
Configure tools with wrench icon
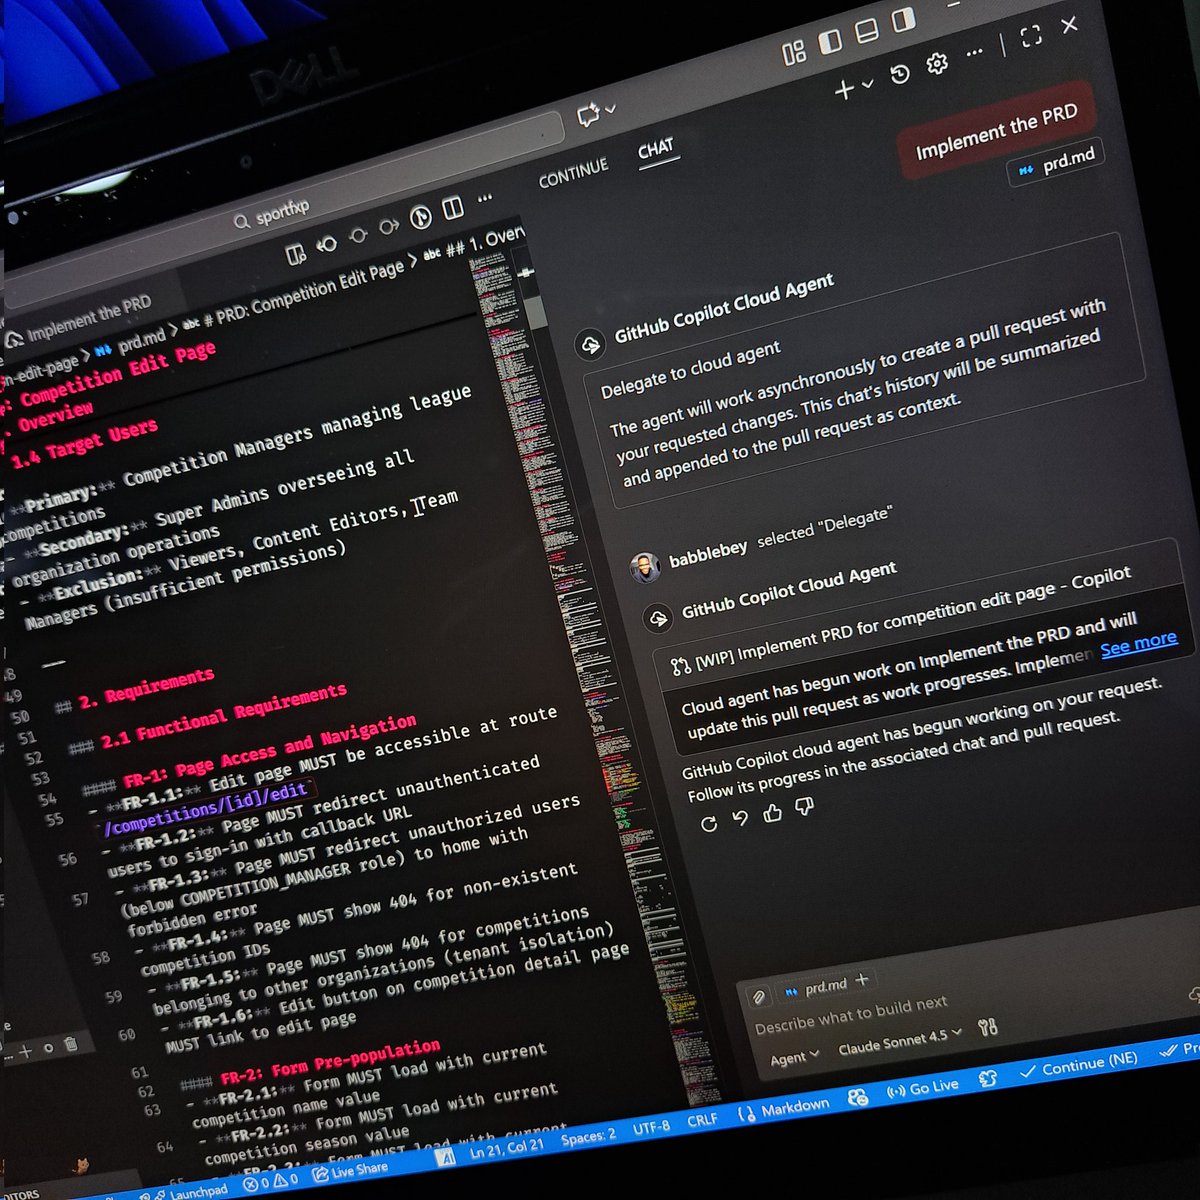(x=988, y=1026)
